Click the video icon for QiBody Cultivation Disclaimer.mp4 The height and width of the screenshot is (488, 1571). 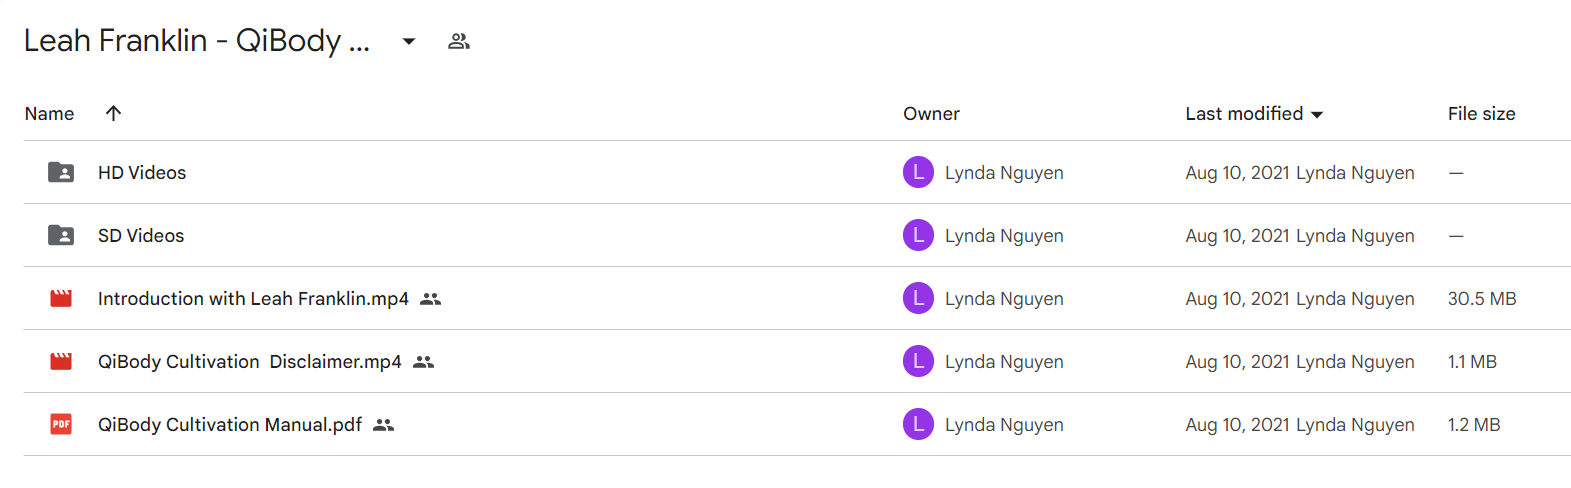coord(61,361)
